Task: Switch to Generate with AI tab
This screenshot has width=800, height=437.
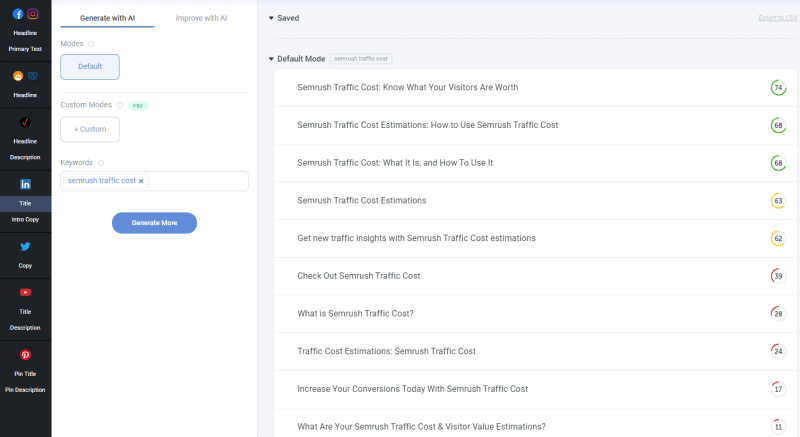Action: click(107, 18)
